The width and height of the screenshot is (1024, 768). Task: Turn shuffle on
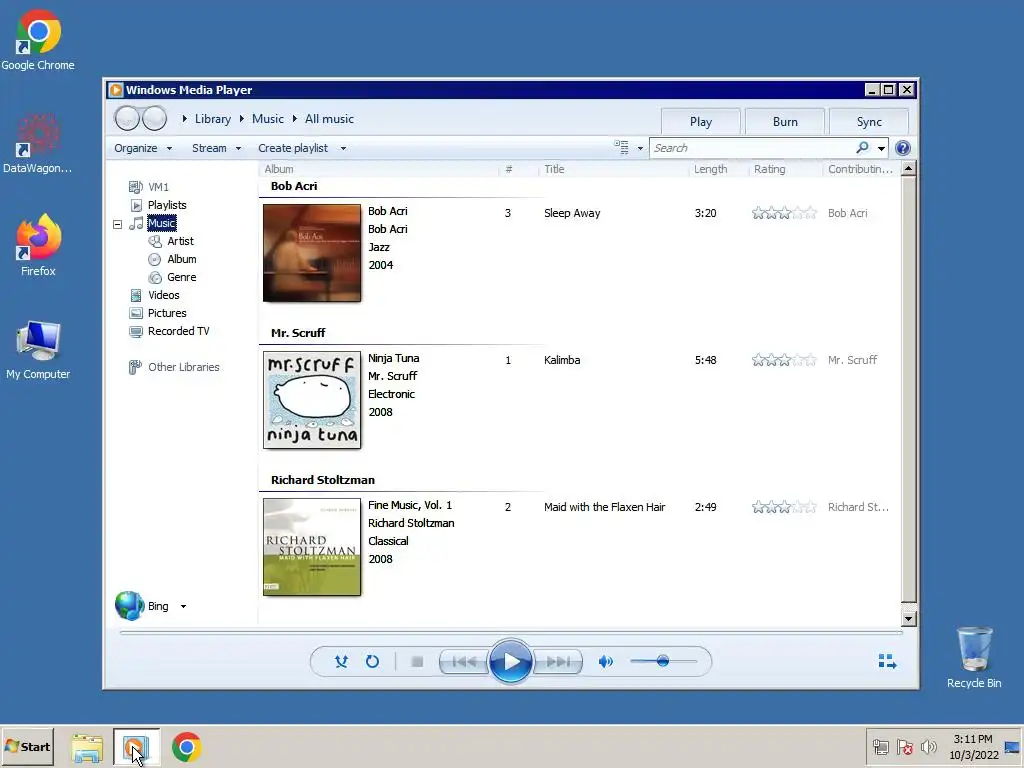tap(341, 662)
